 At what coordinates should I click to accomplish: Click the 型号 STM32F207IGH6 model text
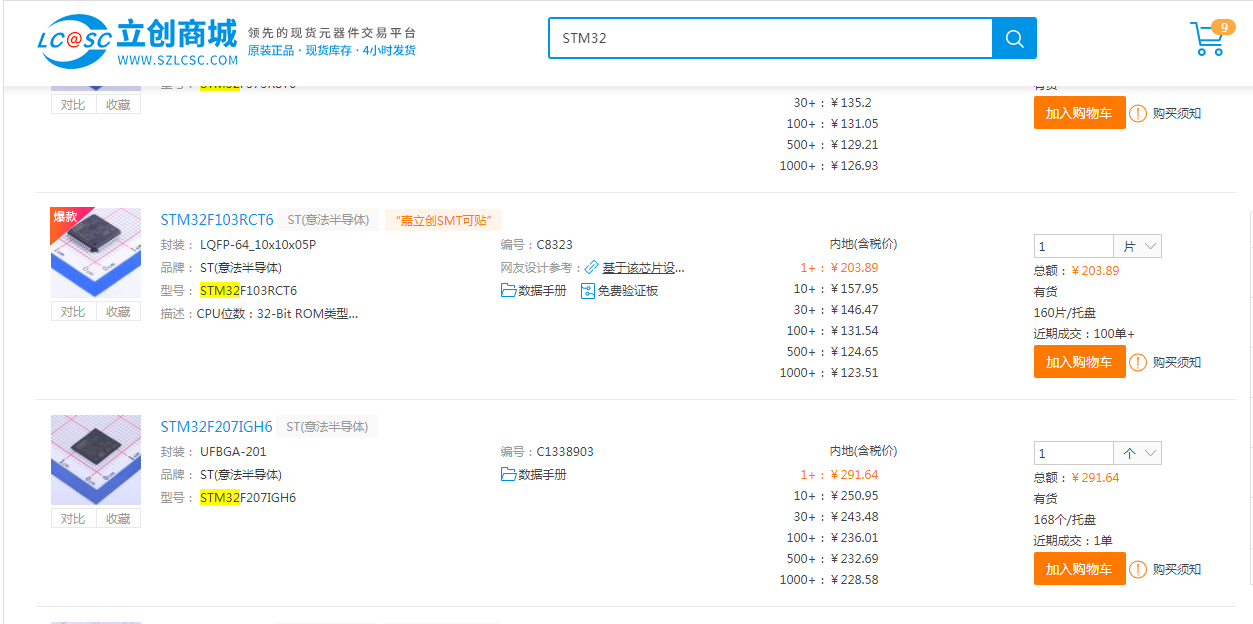(248, 498)
